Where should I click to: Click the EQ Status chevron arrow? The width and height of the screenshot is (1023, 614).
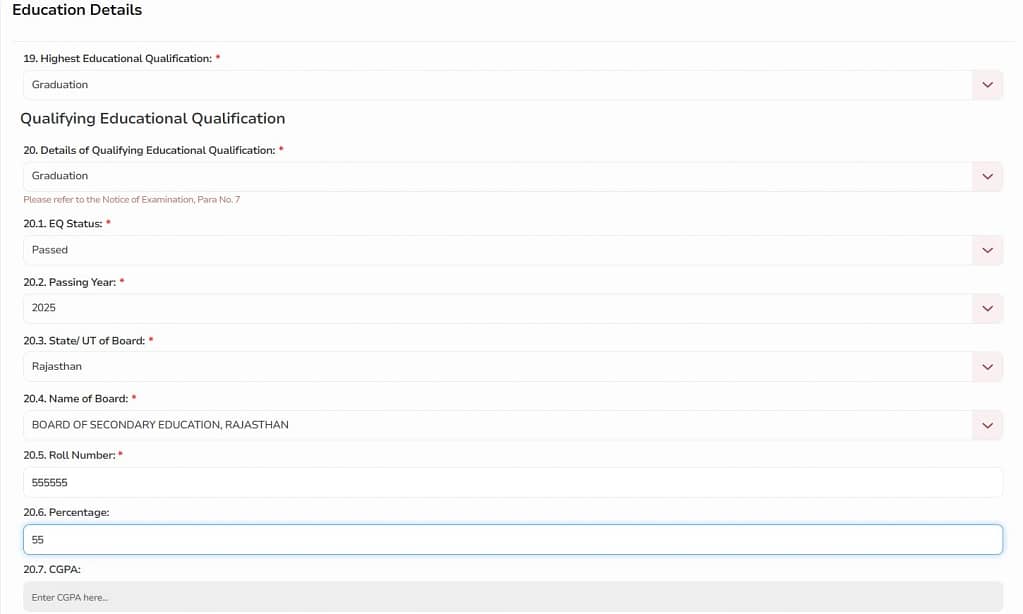point(987,250)
